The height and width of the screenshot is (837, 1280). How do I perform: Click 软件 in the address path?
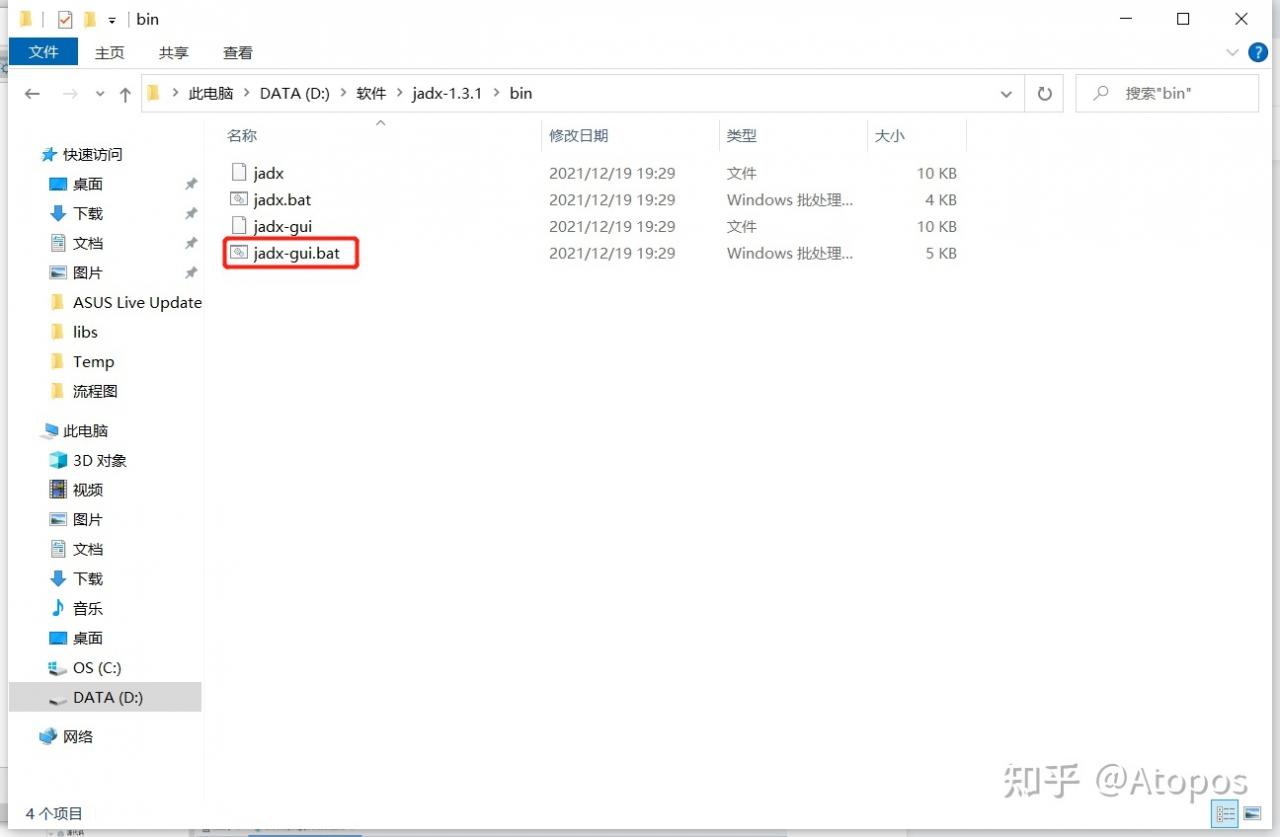371,93
